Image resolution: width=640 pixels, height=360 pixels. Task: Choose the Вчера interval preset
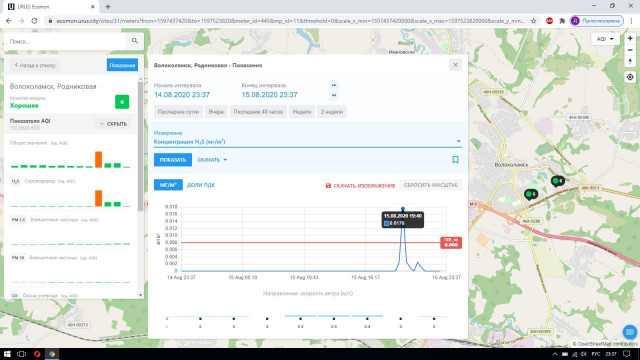[x=216, y=112]
